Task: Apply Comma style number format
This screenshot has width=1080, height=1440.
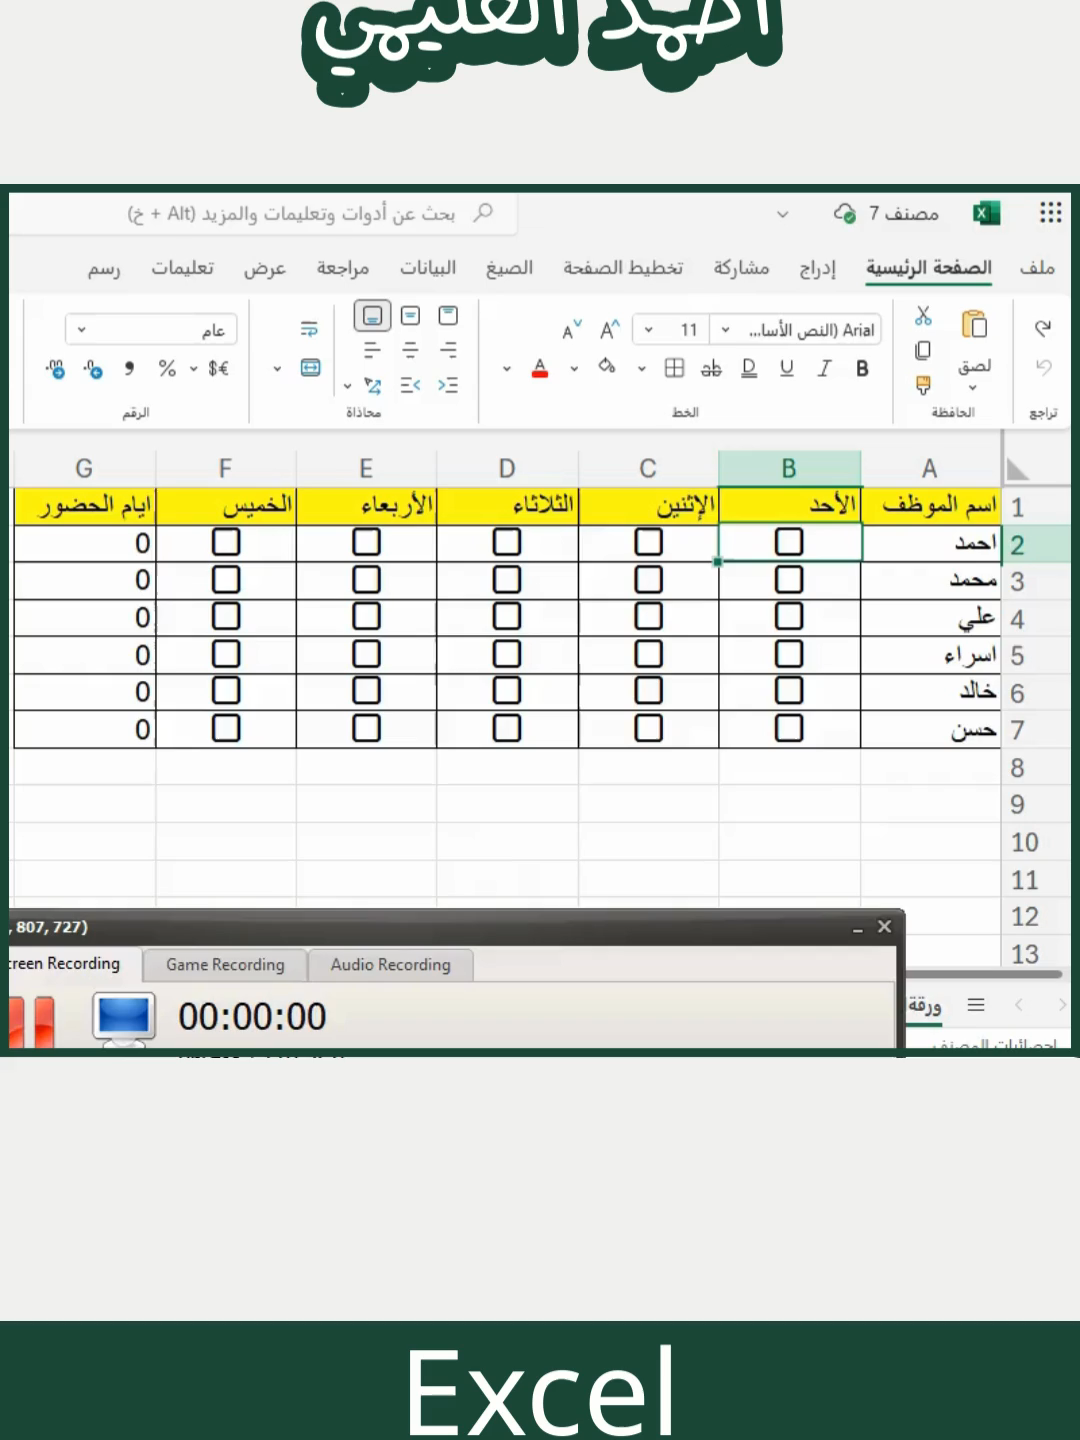Action: pos(129,369)
